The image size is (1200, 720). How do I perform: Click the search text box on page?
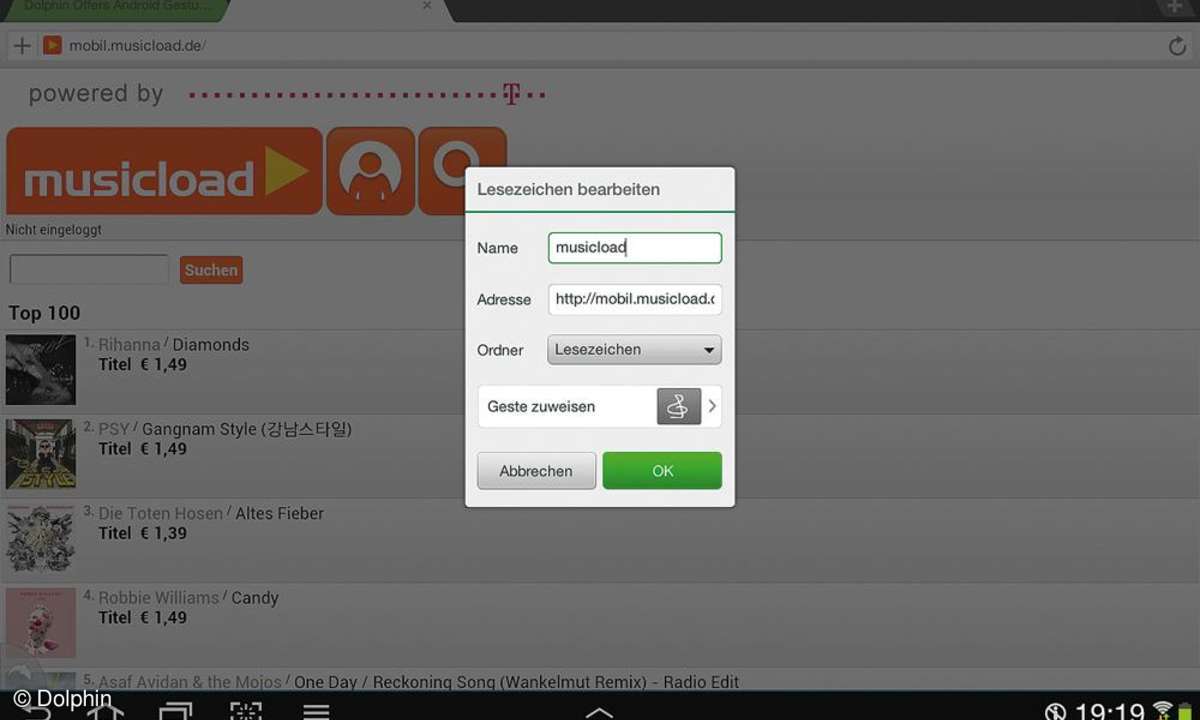[89, 269]
